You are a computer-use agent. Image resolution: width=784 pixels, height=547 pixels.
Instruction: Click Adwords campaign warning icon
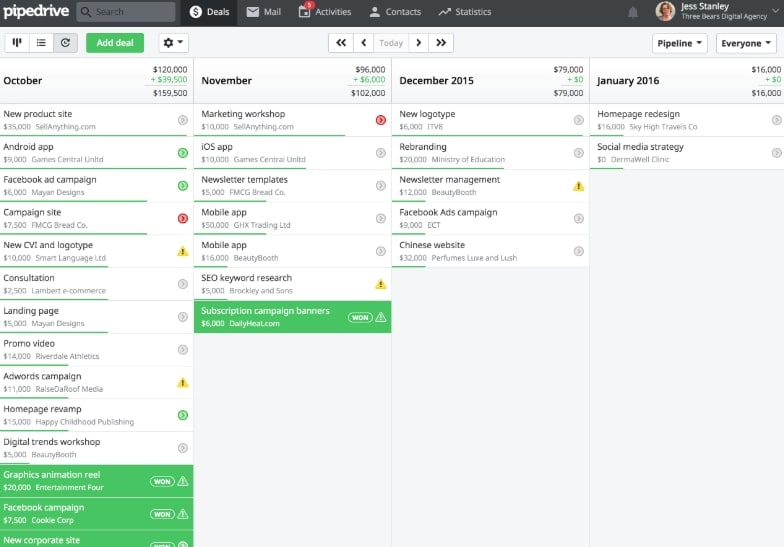[183, 383]
